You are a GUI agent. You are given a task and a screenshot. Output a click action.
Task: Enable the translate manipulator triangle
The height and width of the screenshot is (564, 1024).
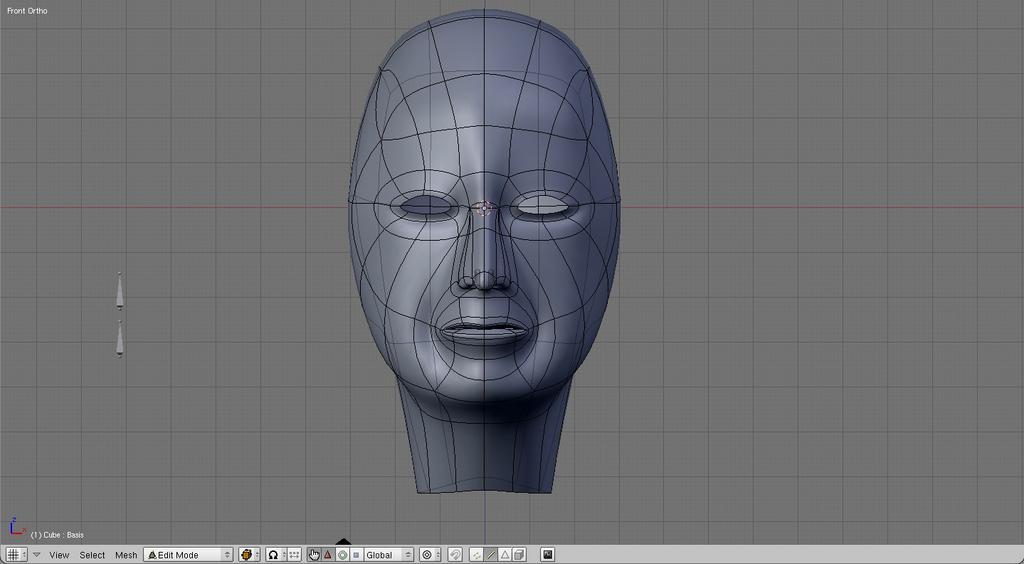[x=328, y=554]
